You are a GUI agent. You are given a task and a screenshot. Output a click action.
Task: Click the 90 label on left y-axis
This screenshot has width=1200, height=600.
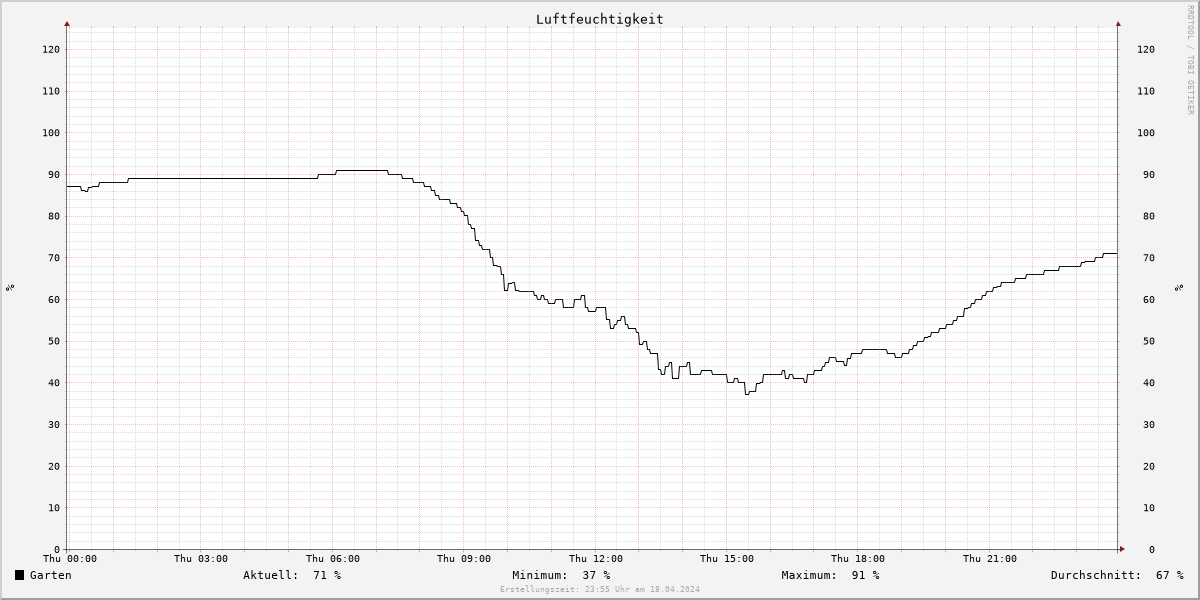pos(54,175)
